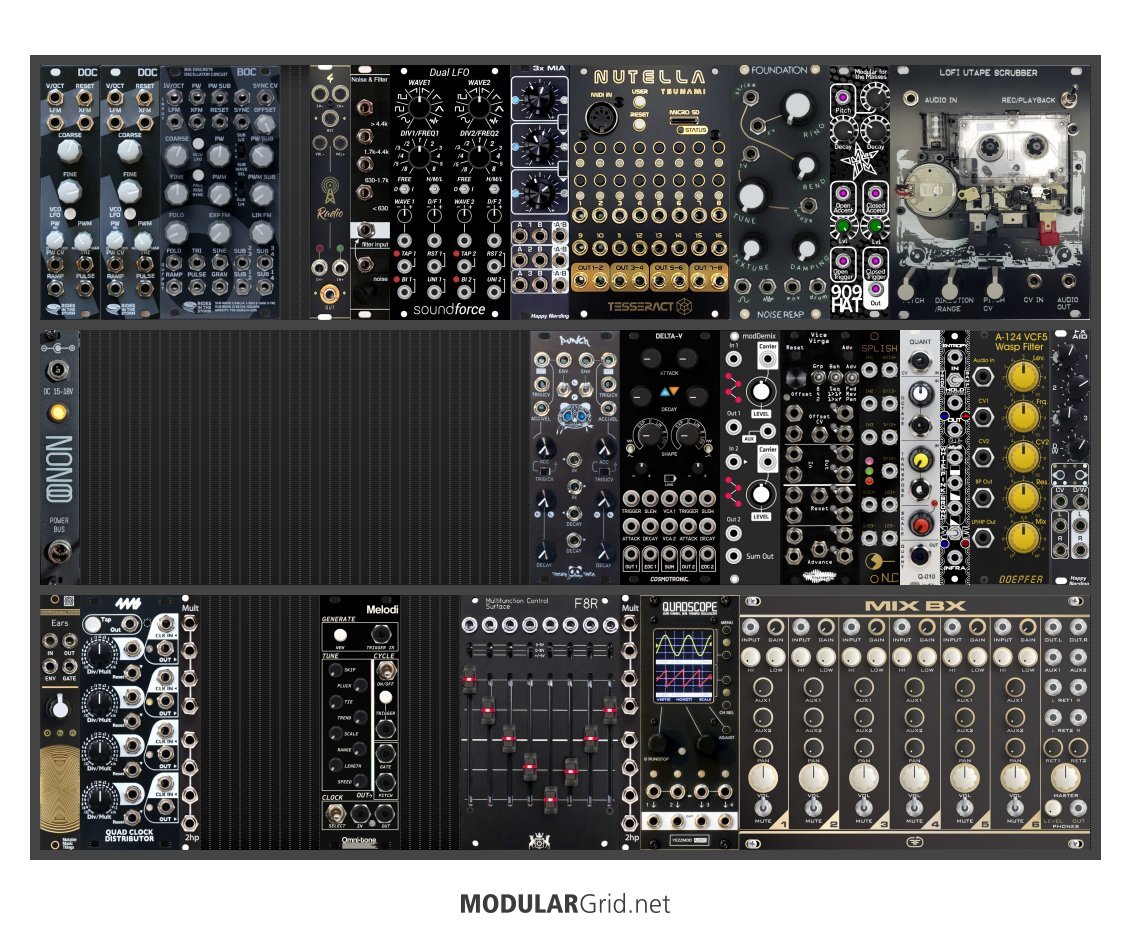Click the MIDI IN DIN socket on Nutella

point(600,117)
